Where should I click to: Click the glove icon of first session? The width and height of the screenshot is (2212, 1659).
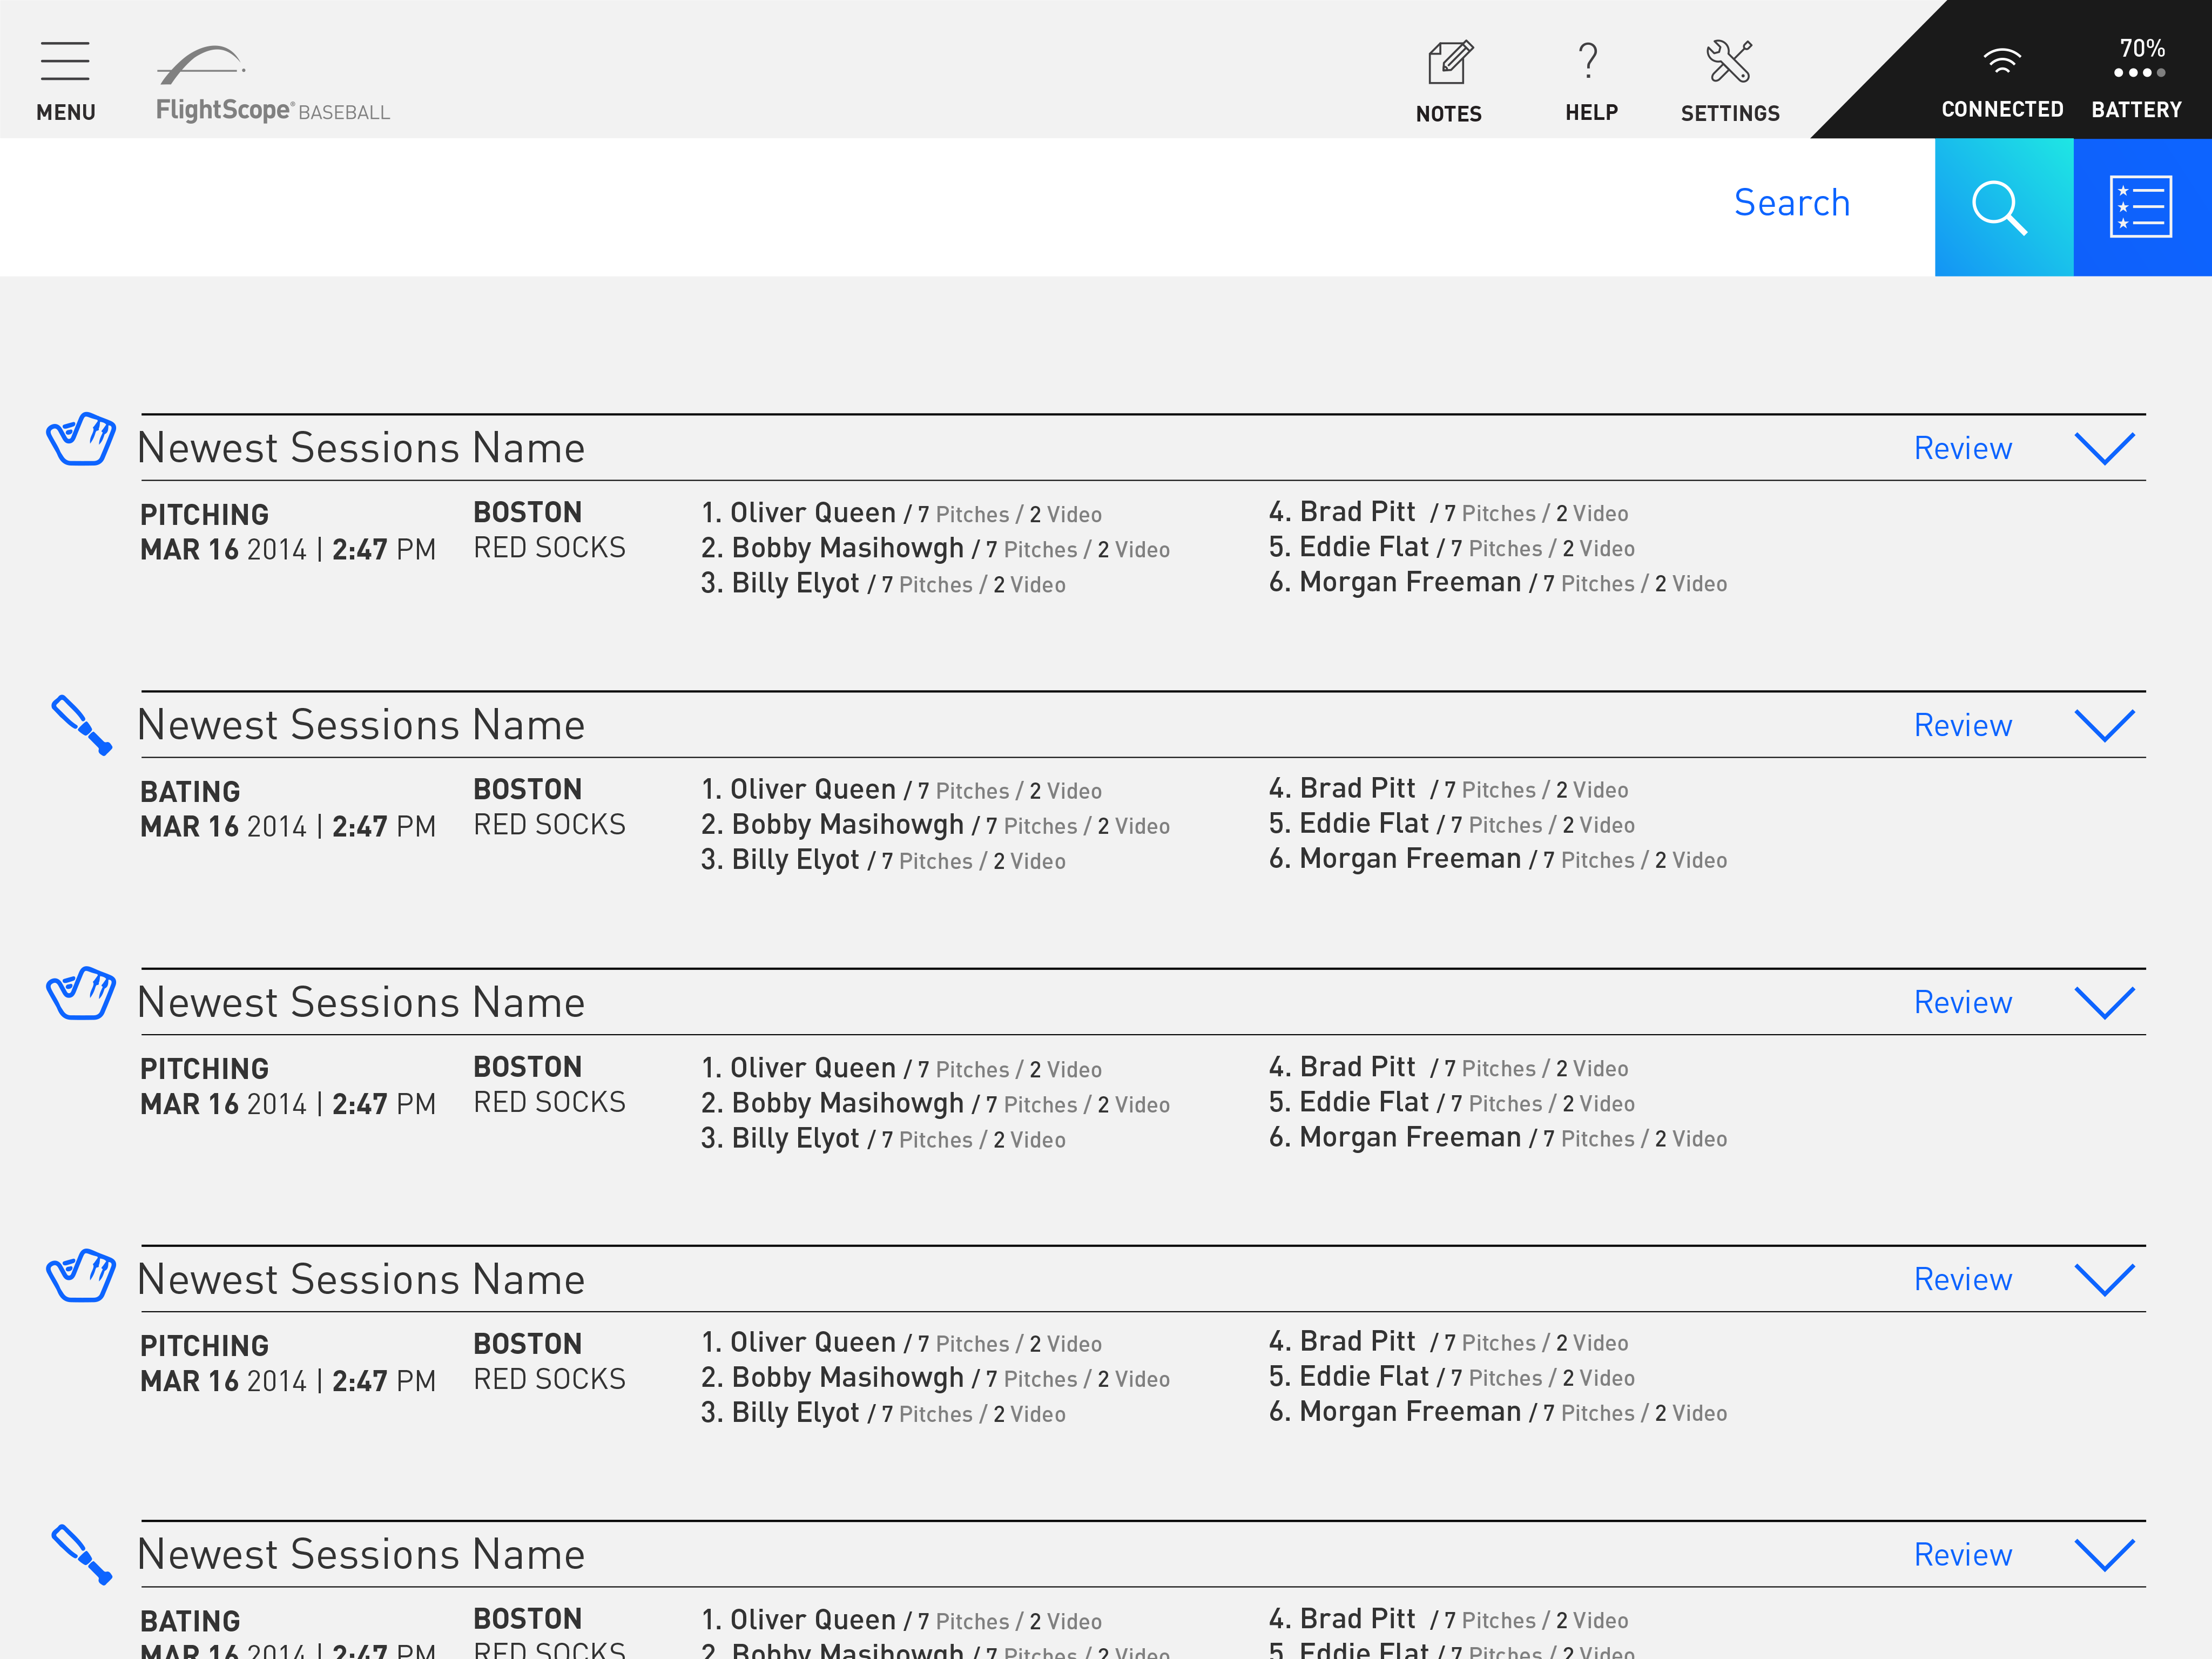point(81,439)
